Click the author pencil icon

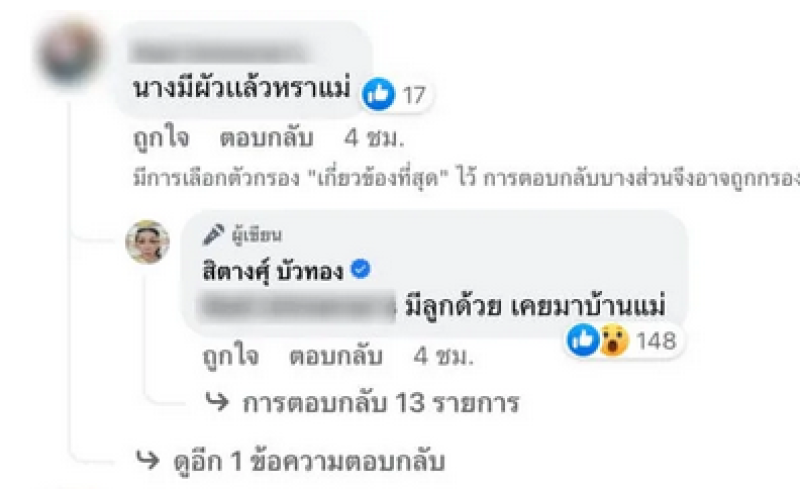click(x=213, y=234)
